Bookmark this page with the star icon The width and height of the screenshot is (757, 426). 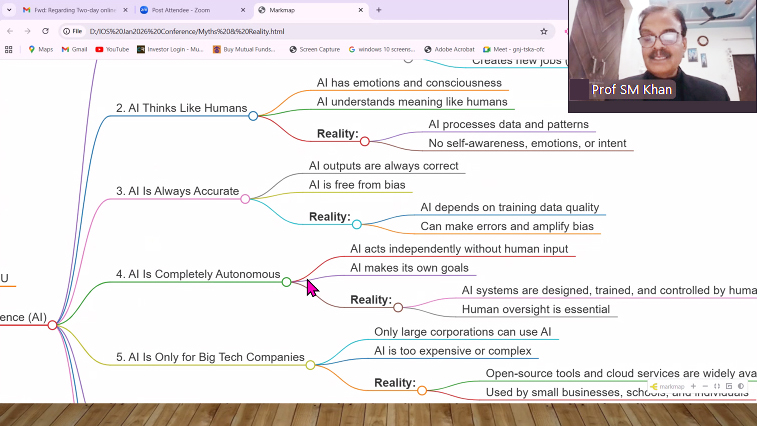pyautogui.click(x=543, y=31)
